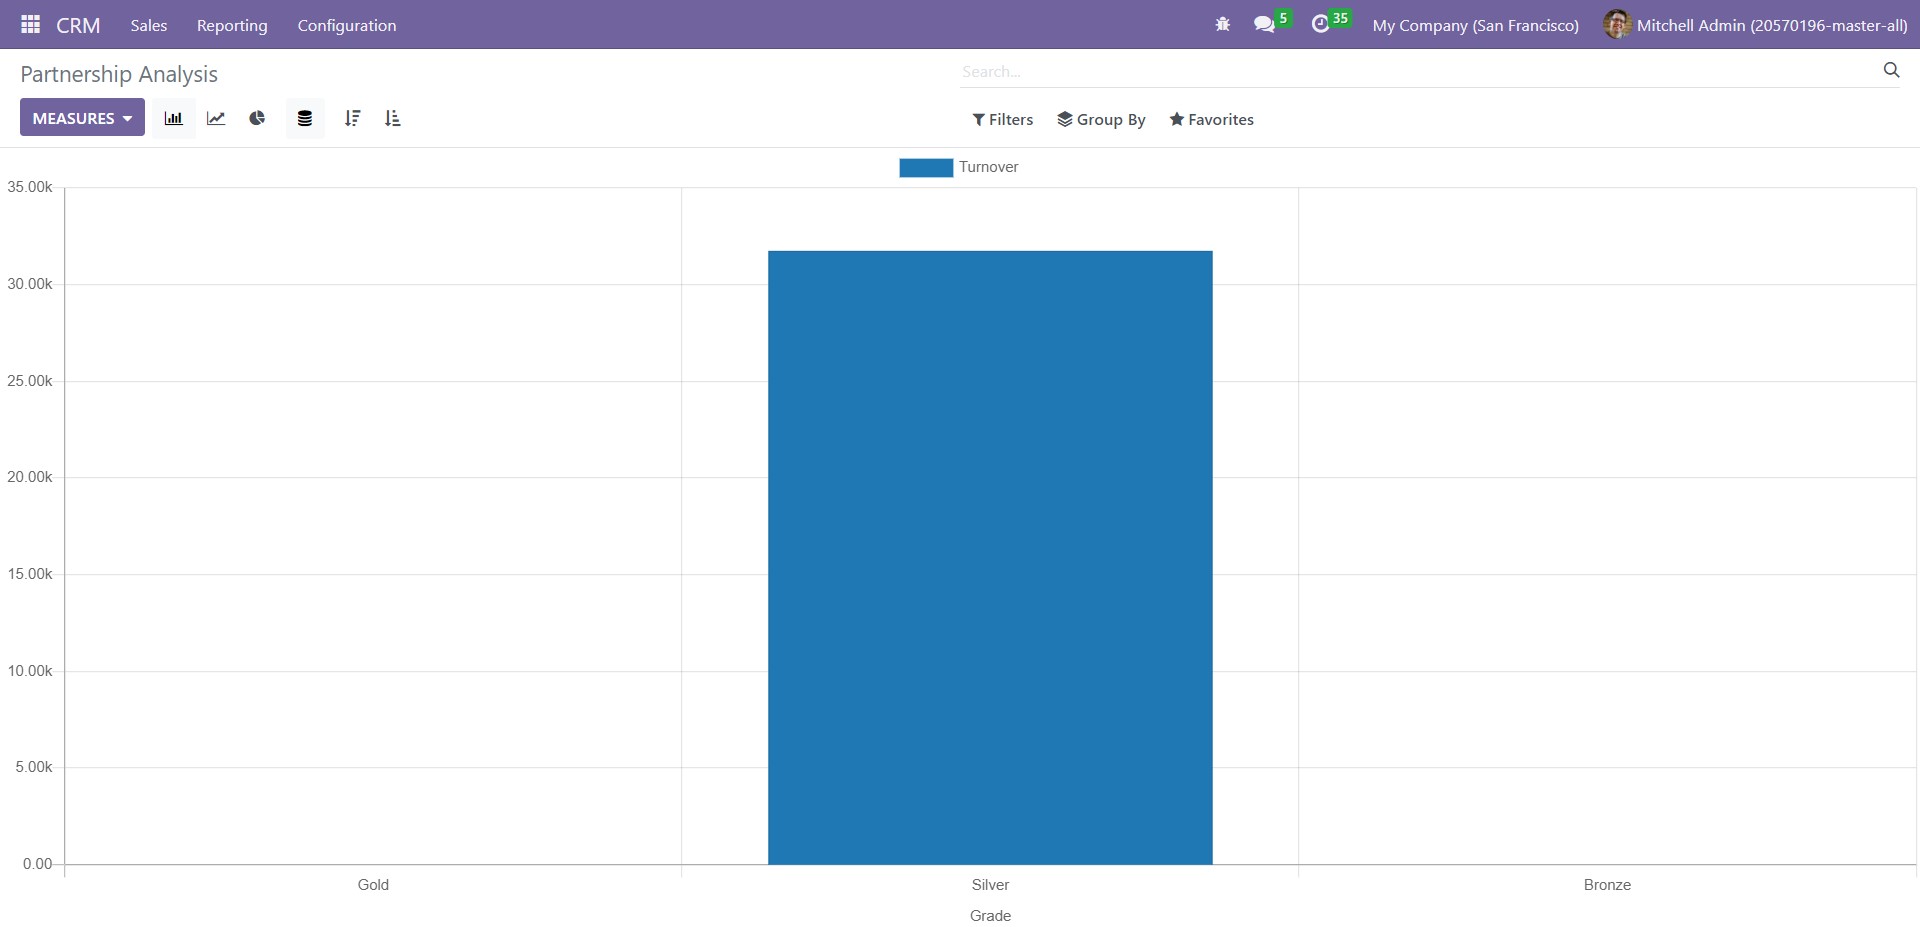The width and height of the screenshot is (1920, 927).
Task: Click the 35.00k y-axis value
Action: coord(30,187)
